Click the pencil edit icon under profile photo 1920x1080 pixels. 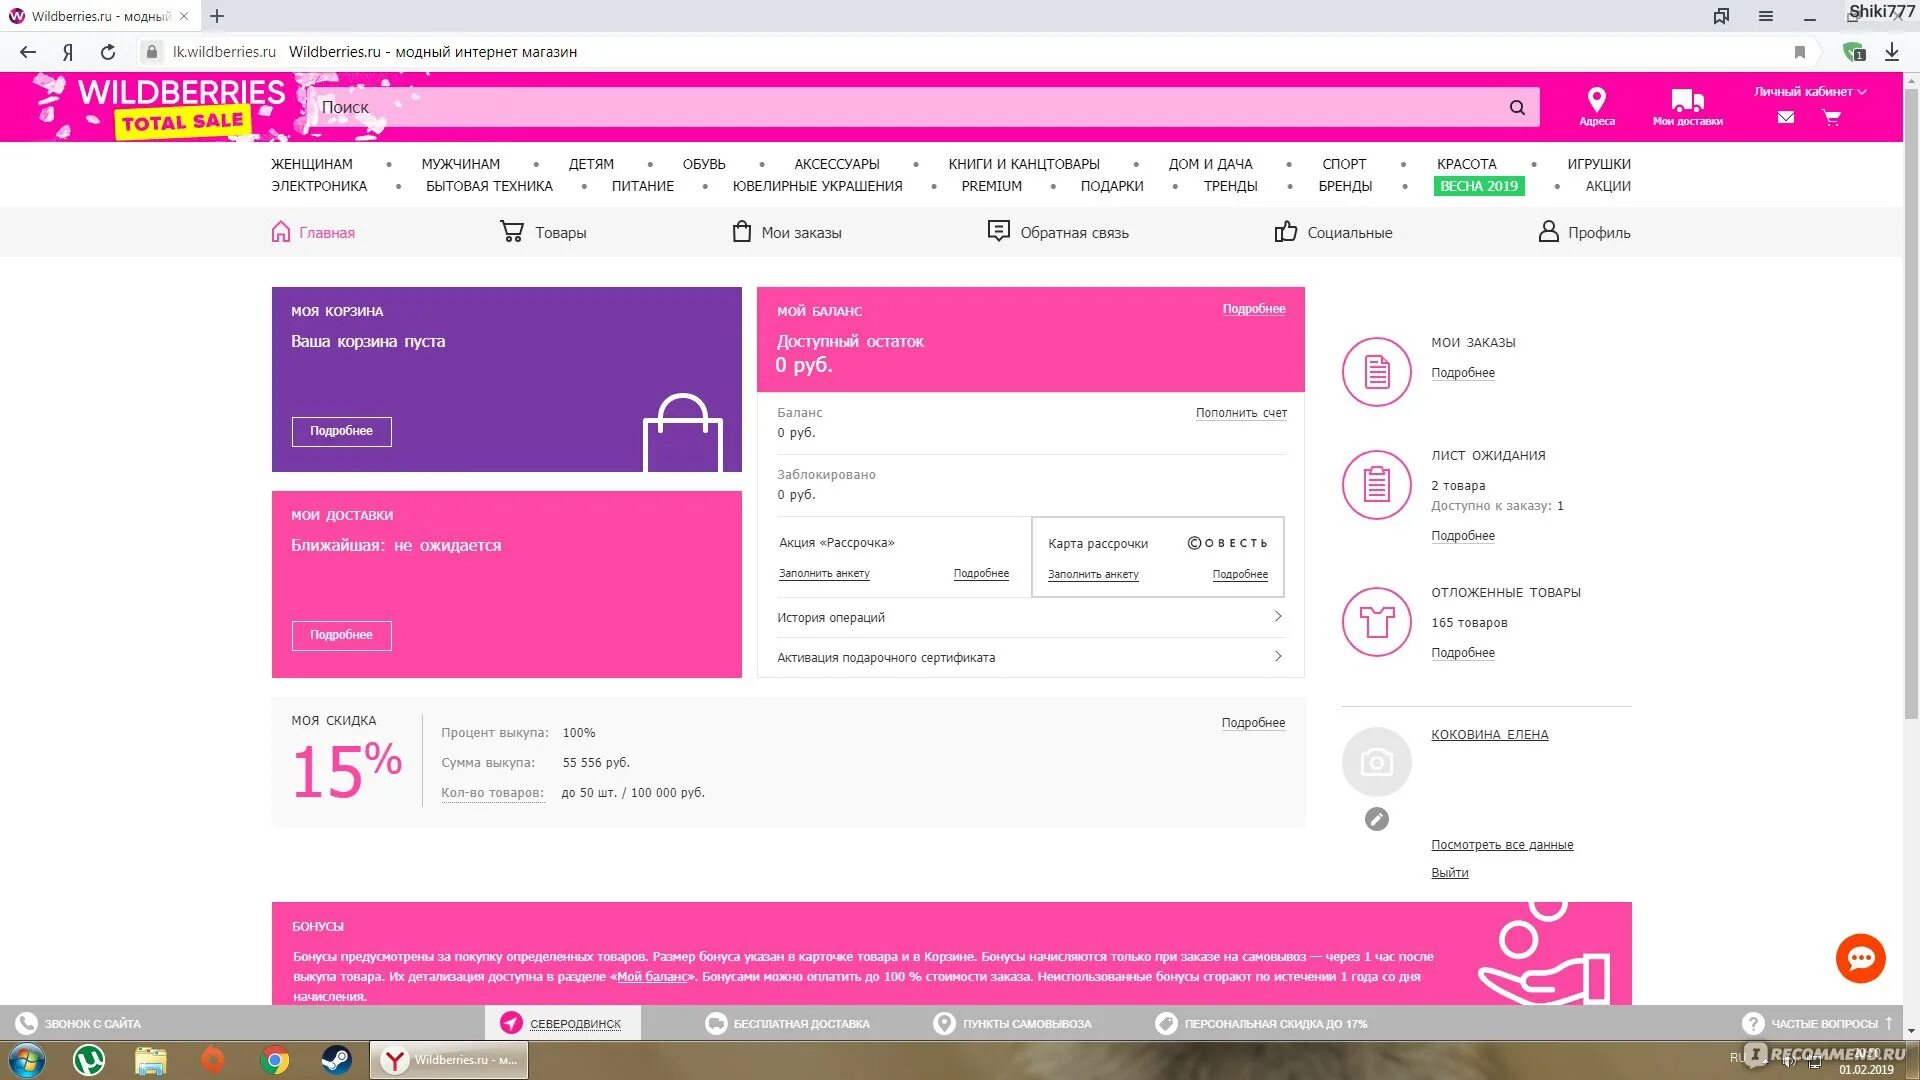coord(1376,819)
